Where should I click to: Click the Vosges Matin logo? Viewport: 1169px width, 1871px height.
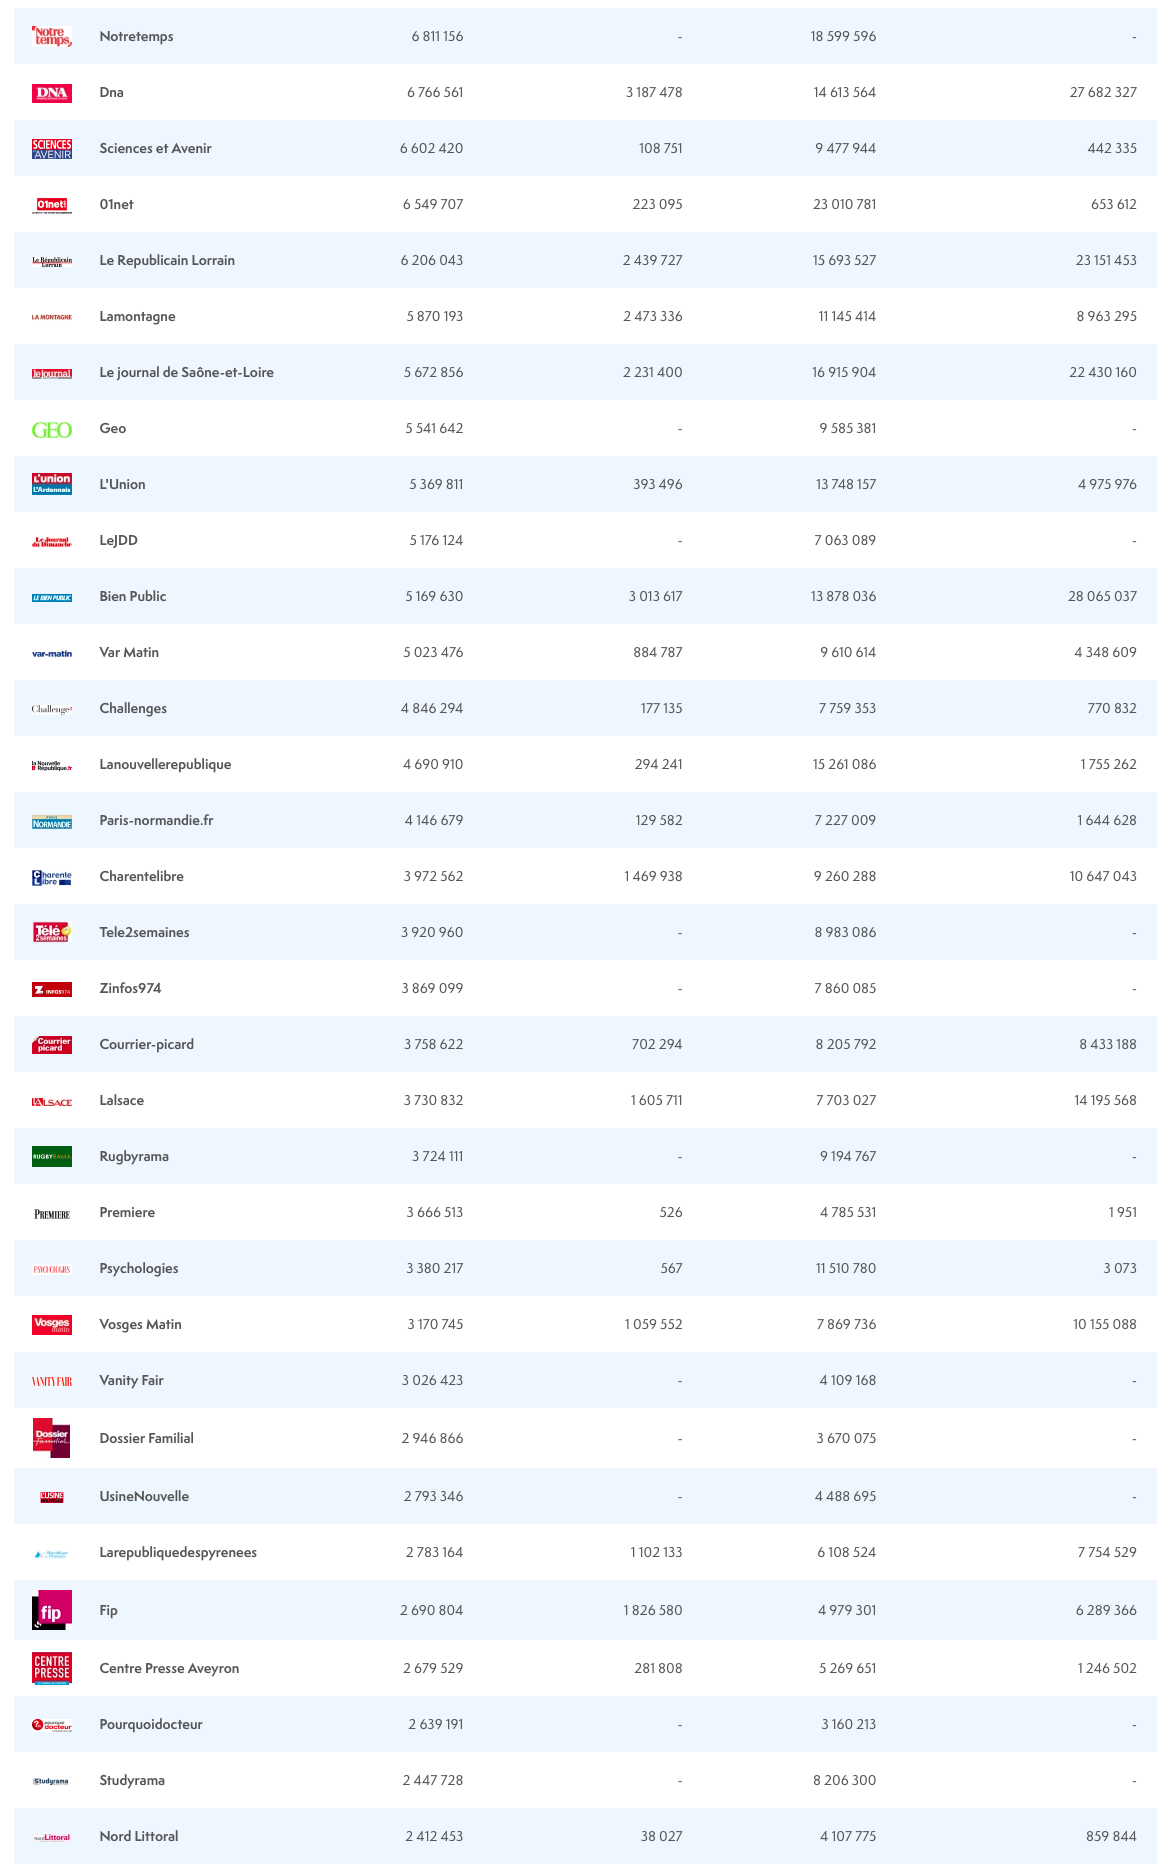point(51,1325)
